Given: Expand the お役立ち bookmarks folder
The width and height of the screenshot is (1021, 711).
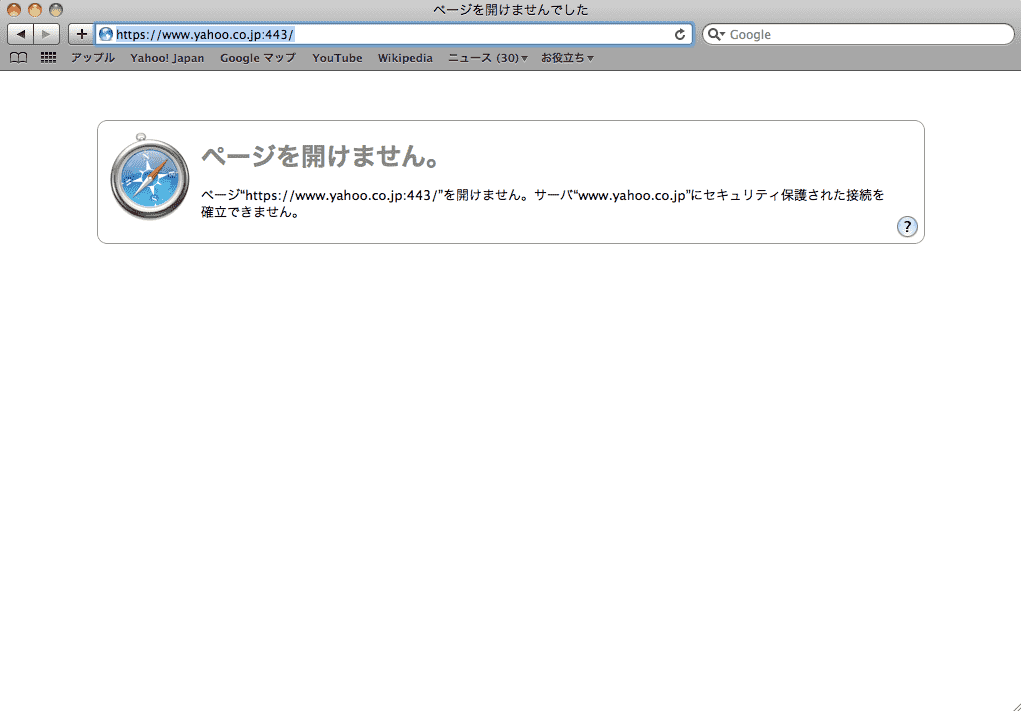Looking at the screenshot, I should [x=567, y=58].
